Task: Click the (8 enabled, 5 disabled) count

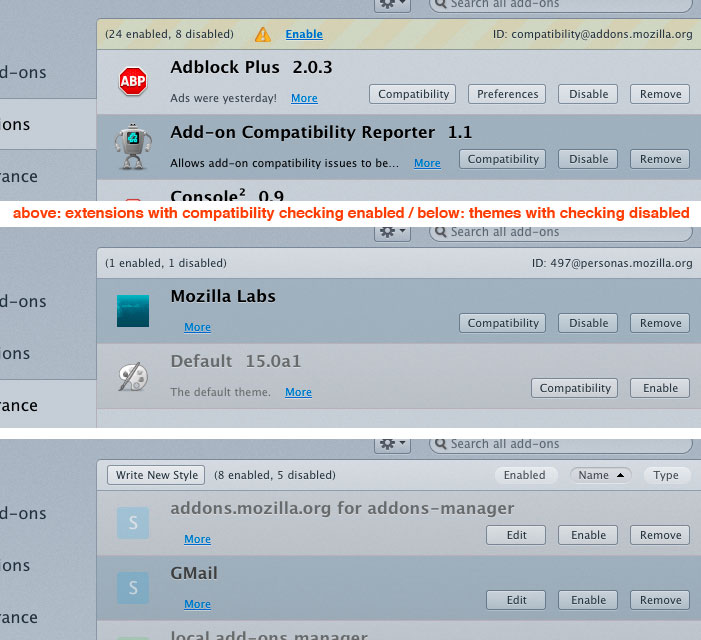Action: 274,475
